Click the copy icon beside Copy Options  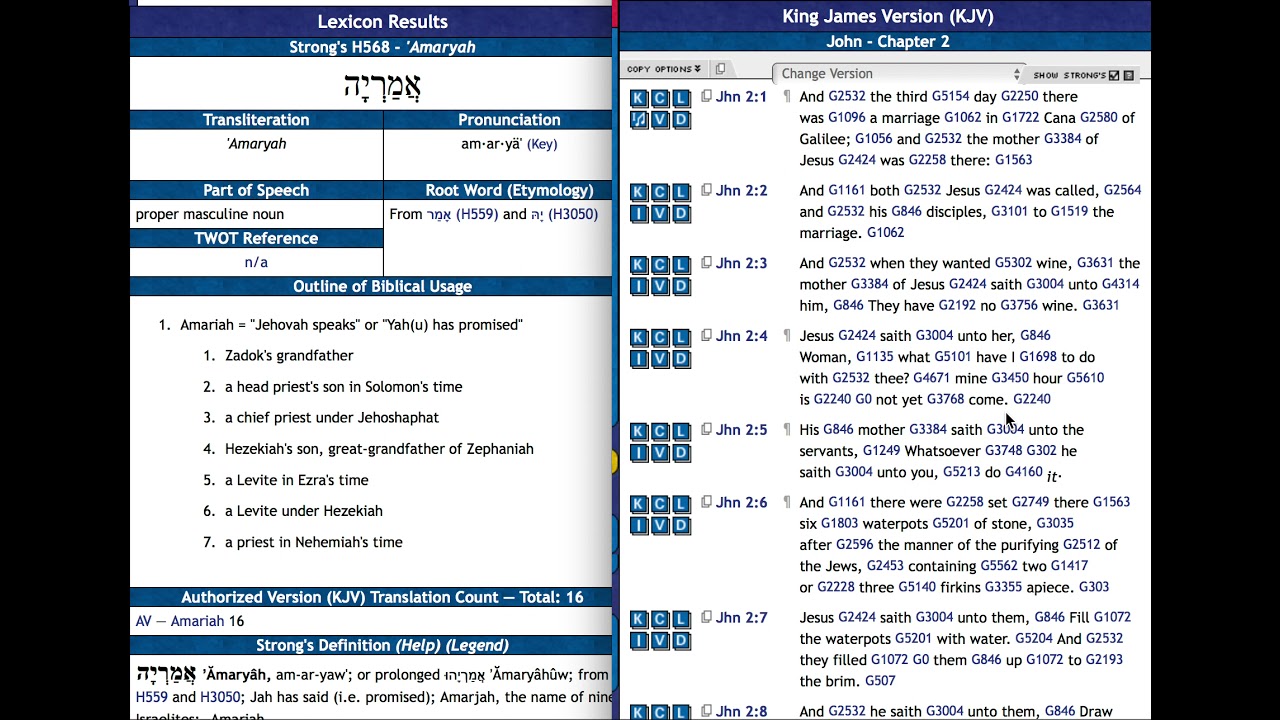click(x=720, y=69)
